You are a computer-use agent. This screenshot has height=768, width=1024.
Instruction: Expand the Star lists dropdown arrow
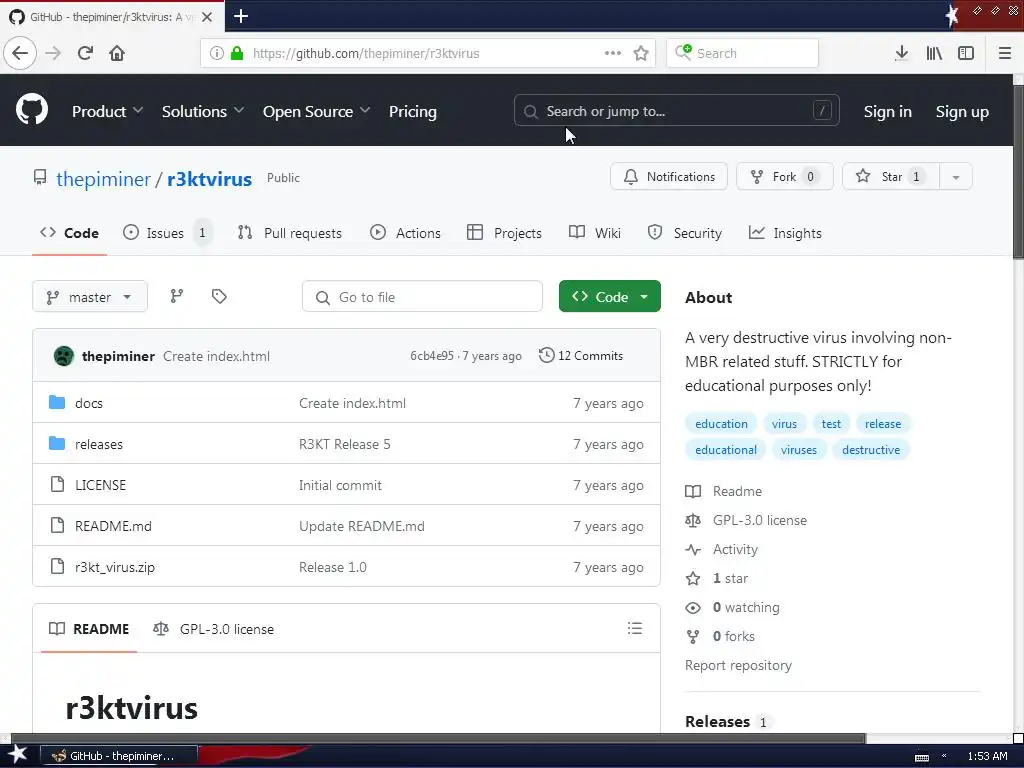955,176
